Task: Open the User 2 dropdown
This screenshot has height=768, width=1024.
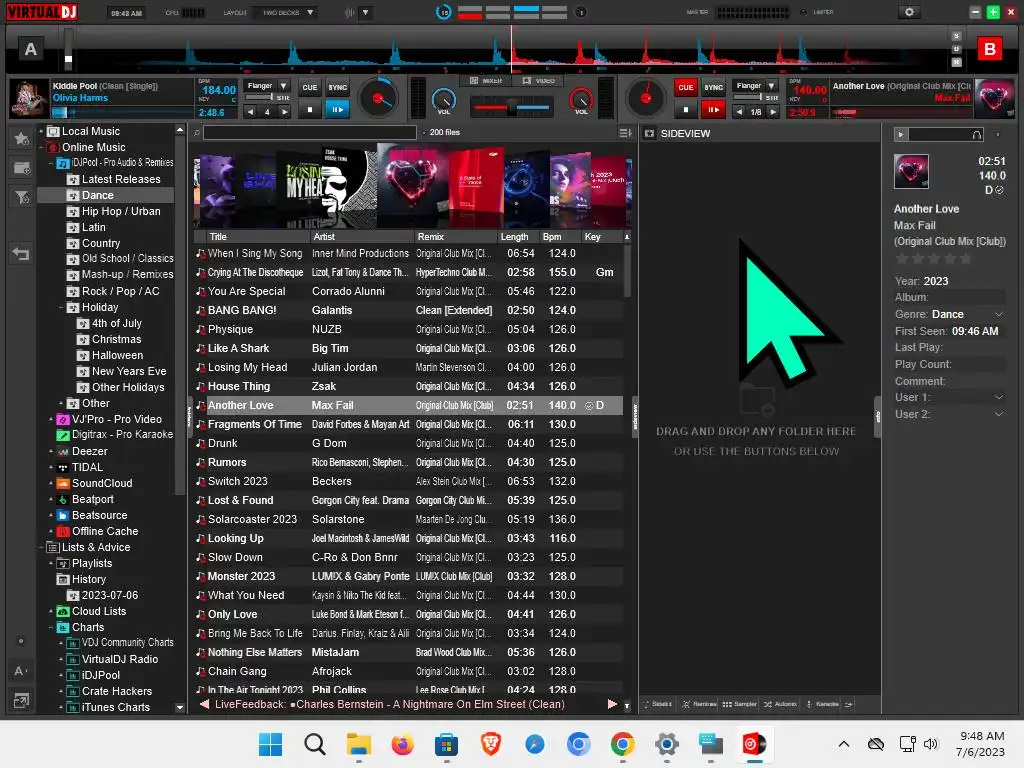Action: point(998,414)
